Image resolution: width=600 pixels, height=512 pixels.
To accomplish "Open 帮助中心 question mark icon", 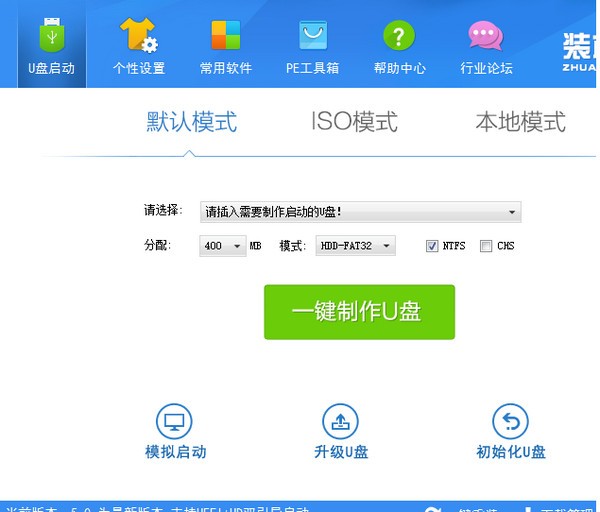I will point(399,36).
